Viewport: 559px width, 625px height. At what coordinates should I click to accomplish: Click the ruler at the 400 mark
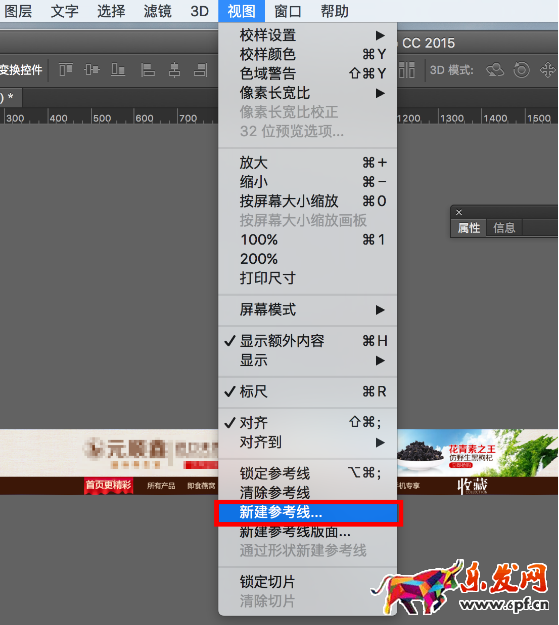pos(59,118)
